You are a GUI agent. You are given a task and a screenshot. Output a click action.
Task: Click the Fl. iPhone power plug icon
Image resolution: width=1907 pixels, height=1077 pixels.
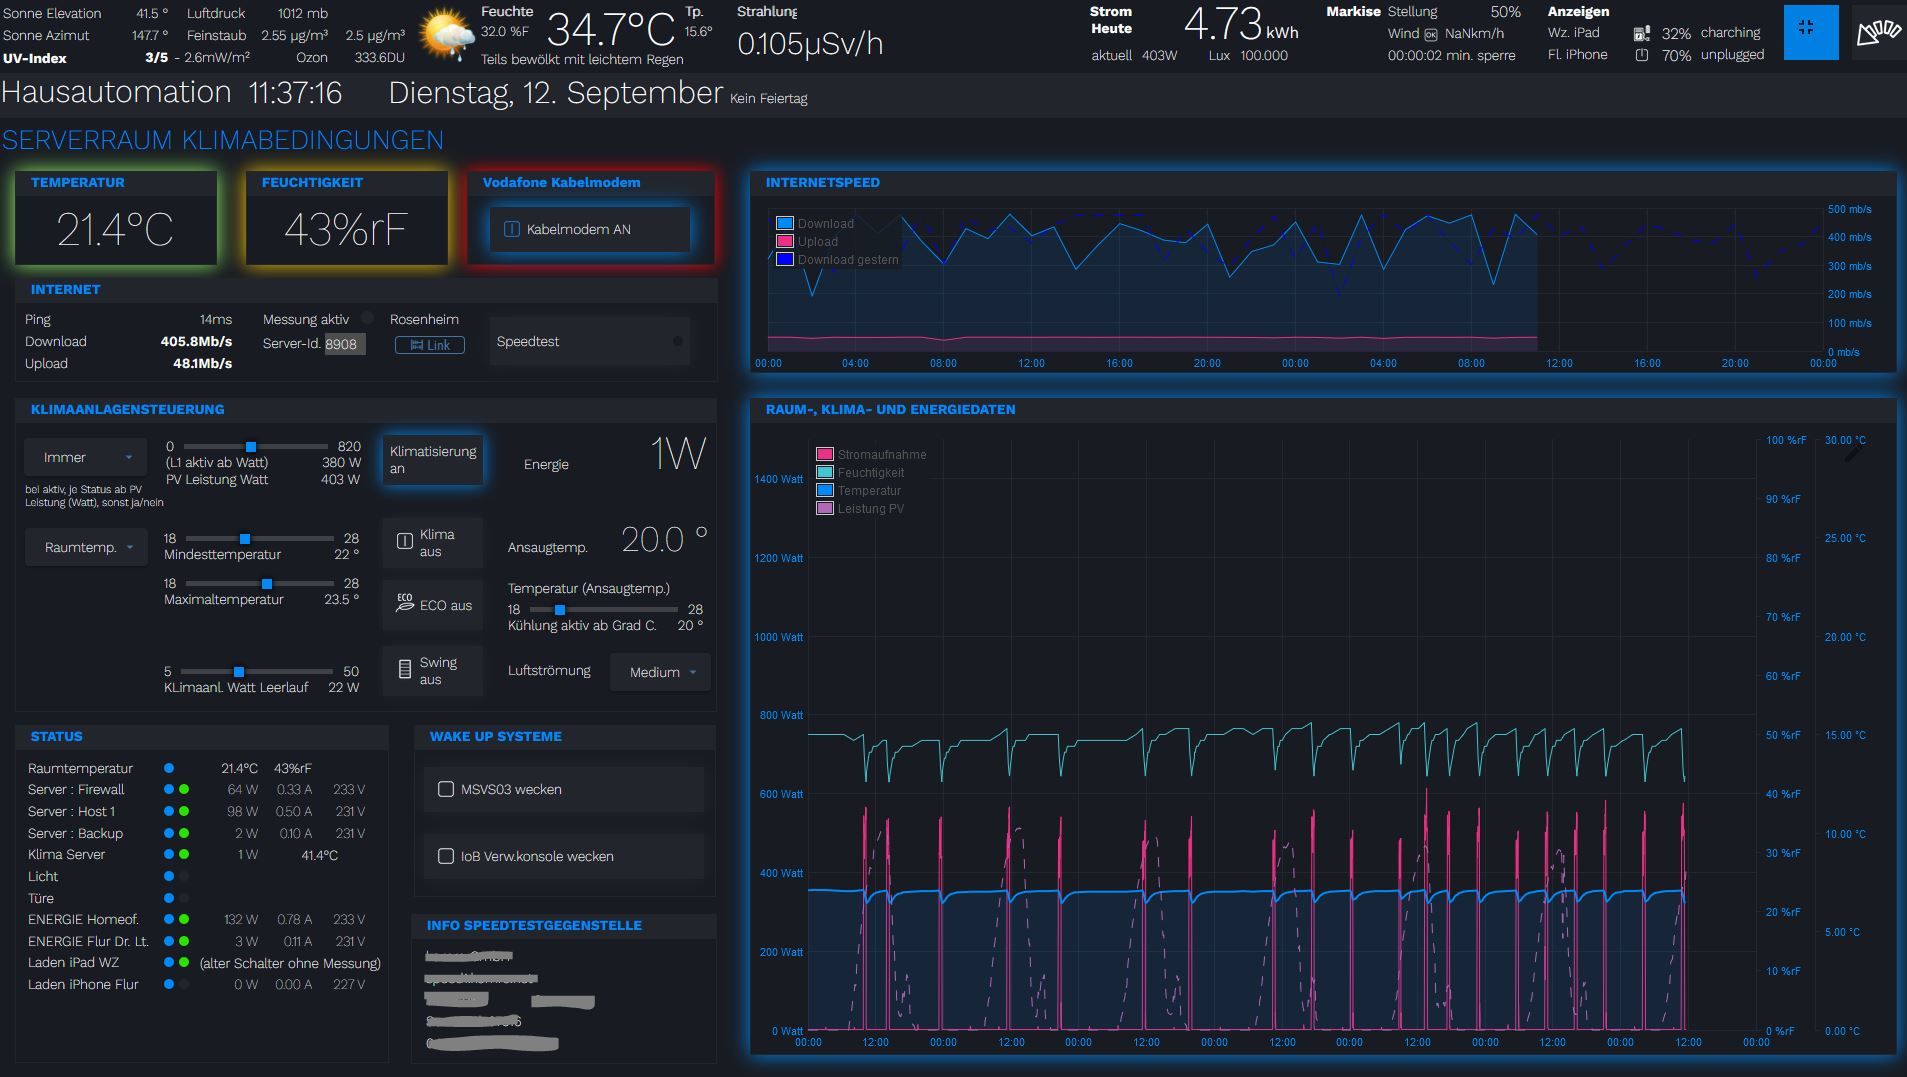click(1641, 56)
